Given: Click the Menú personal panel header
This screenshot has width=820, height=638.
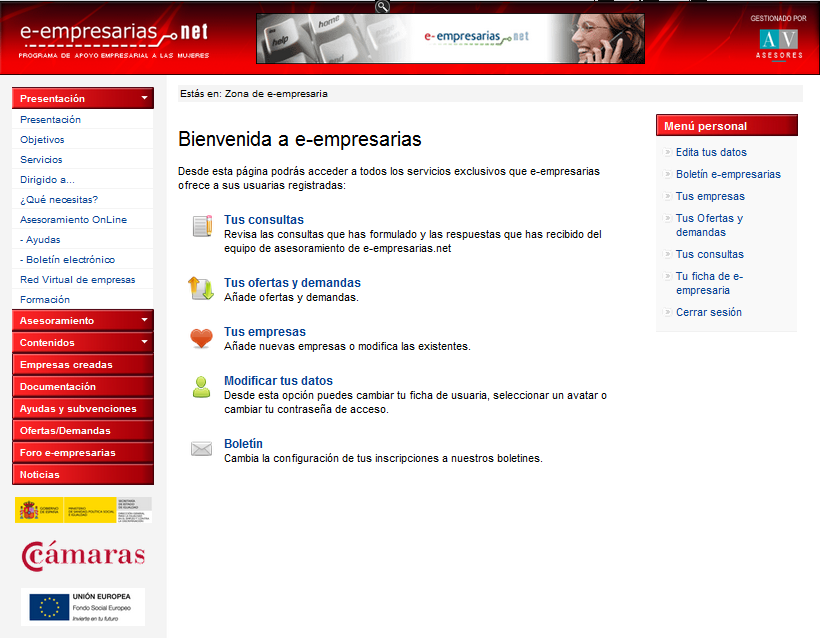Looking at the screenshot, I should [727, 126].
